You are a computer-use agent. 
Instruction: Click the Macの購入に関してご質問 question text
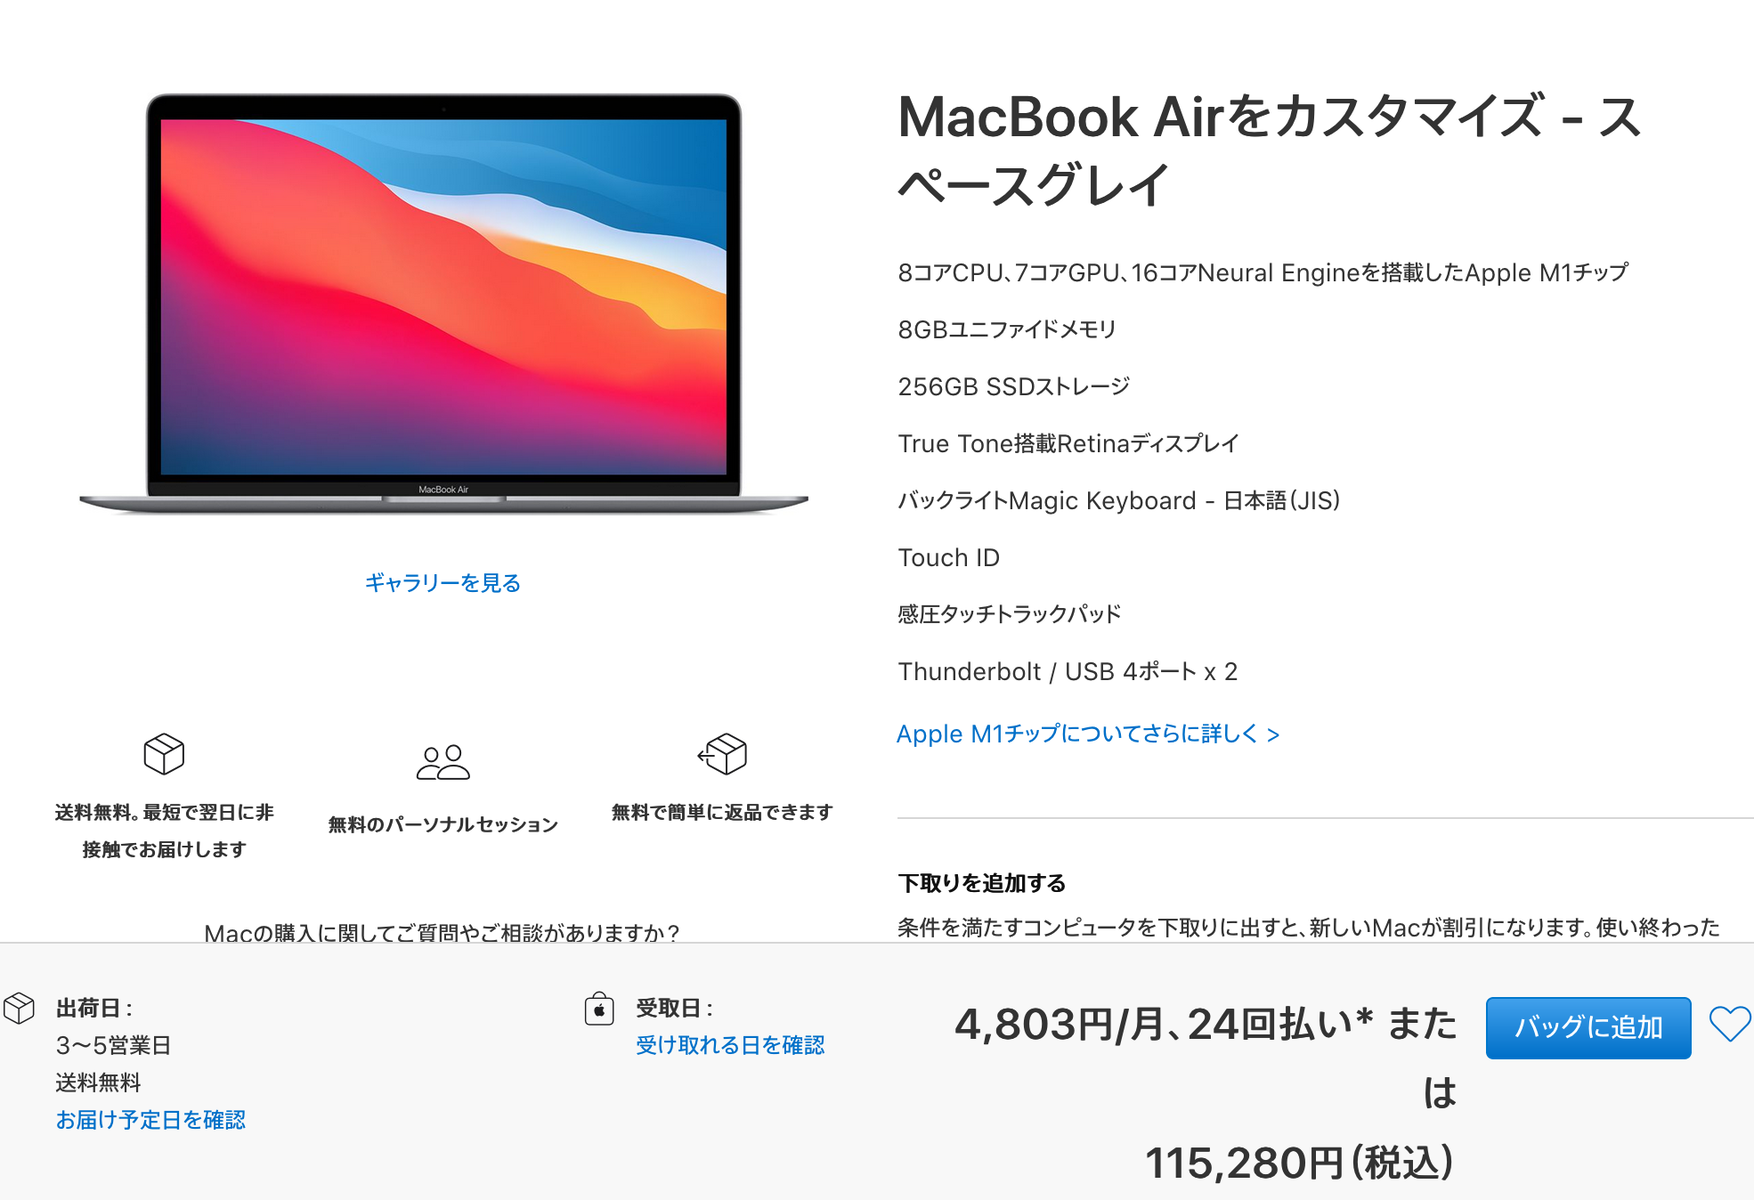(x=442, y=932)
